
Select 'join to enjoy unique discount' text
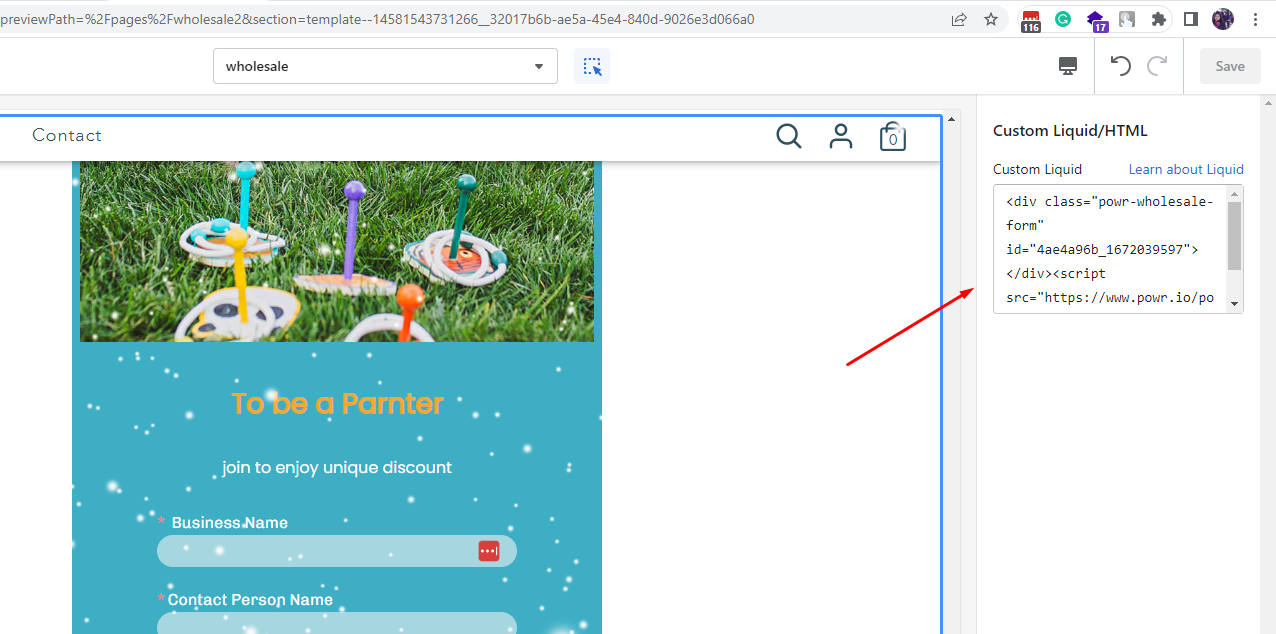click(x=337, y=467)
